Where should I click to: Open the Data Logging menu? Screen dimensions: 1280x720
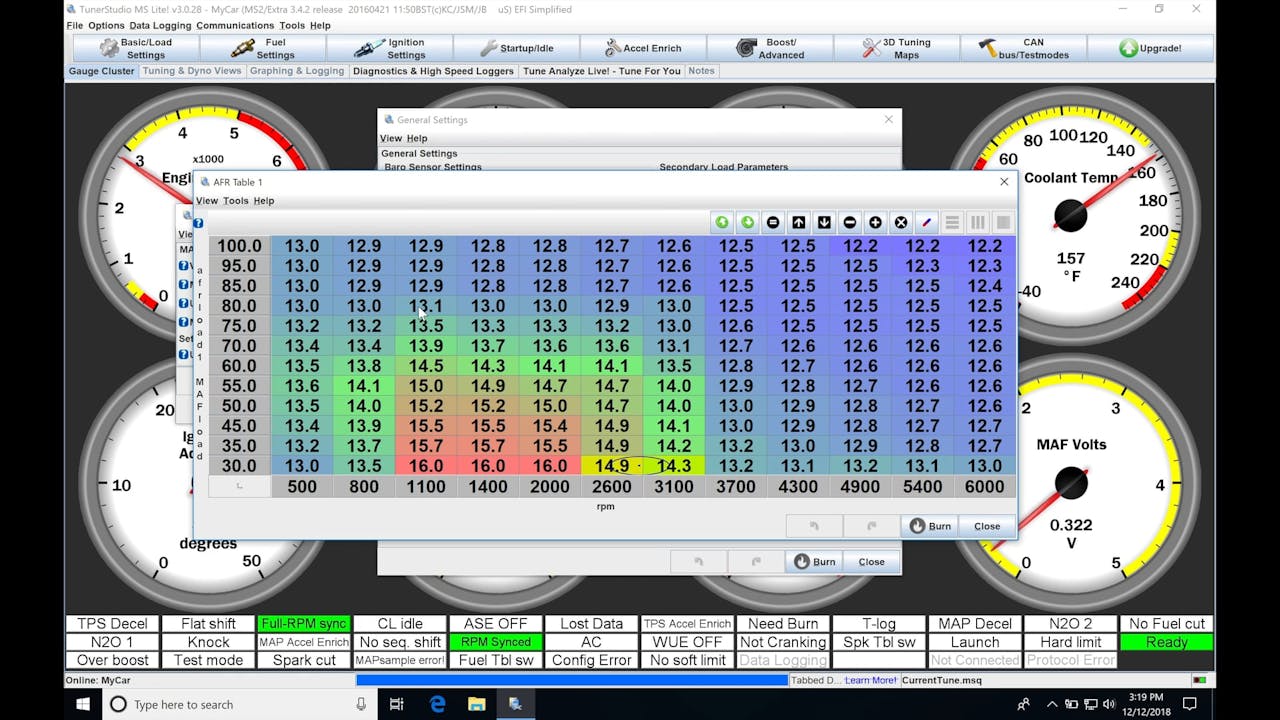[159, 25]
